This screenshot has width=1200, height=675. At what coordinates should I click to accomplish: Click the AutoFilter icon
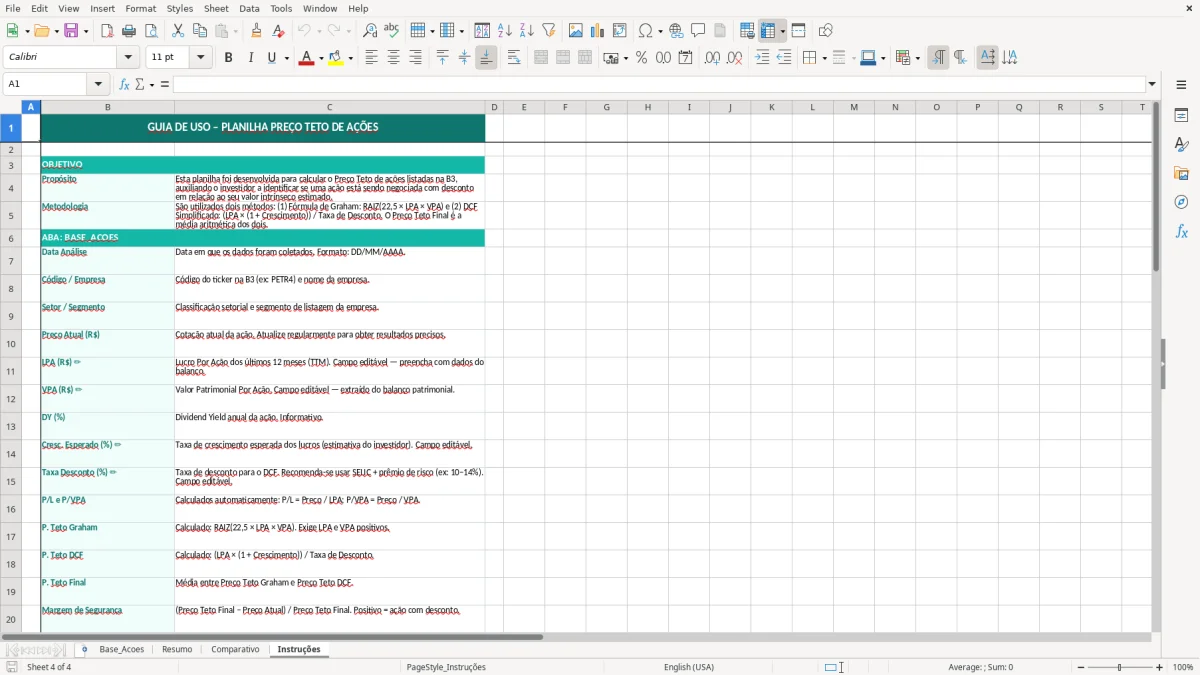click(549, 31)
